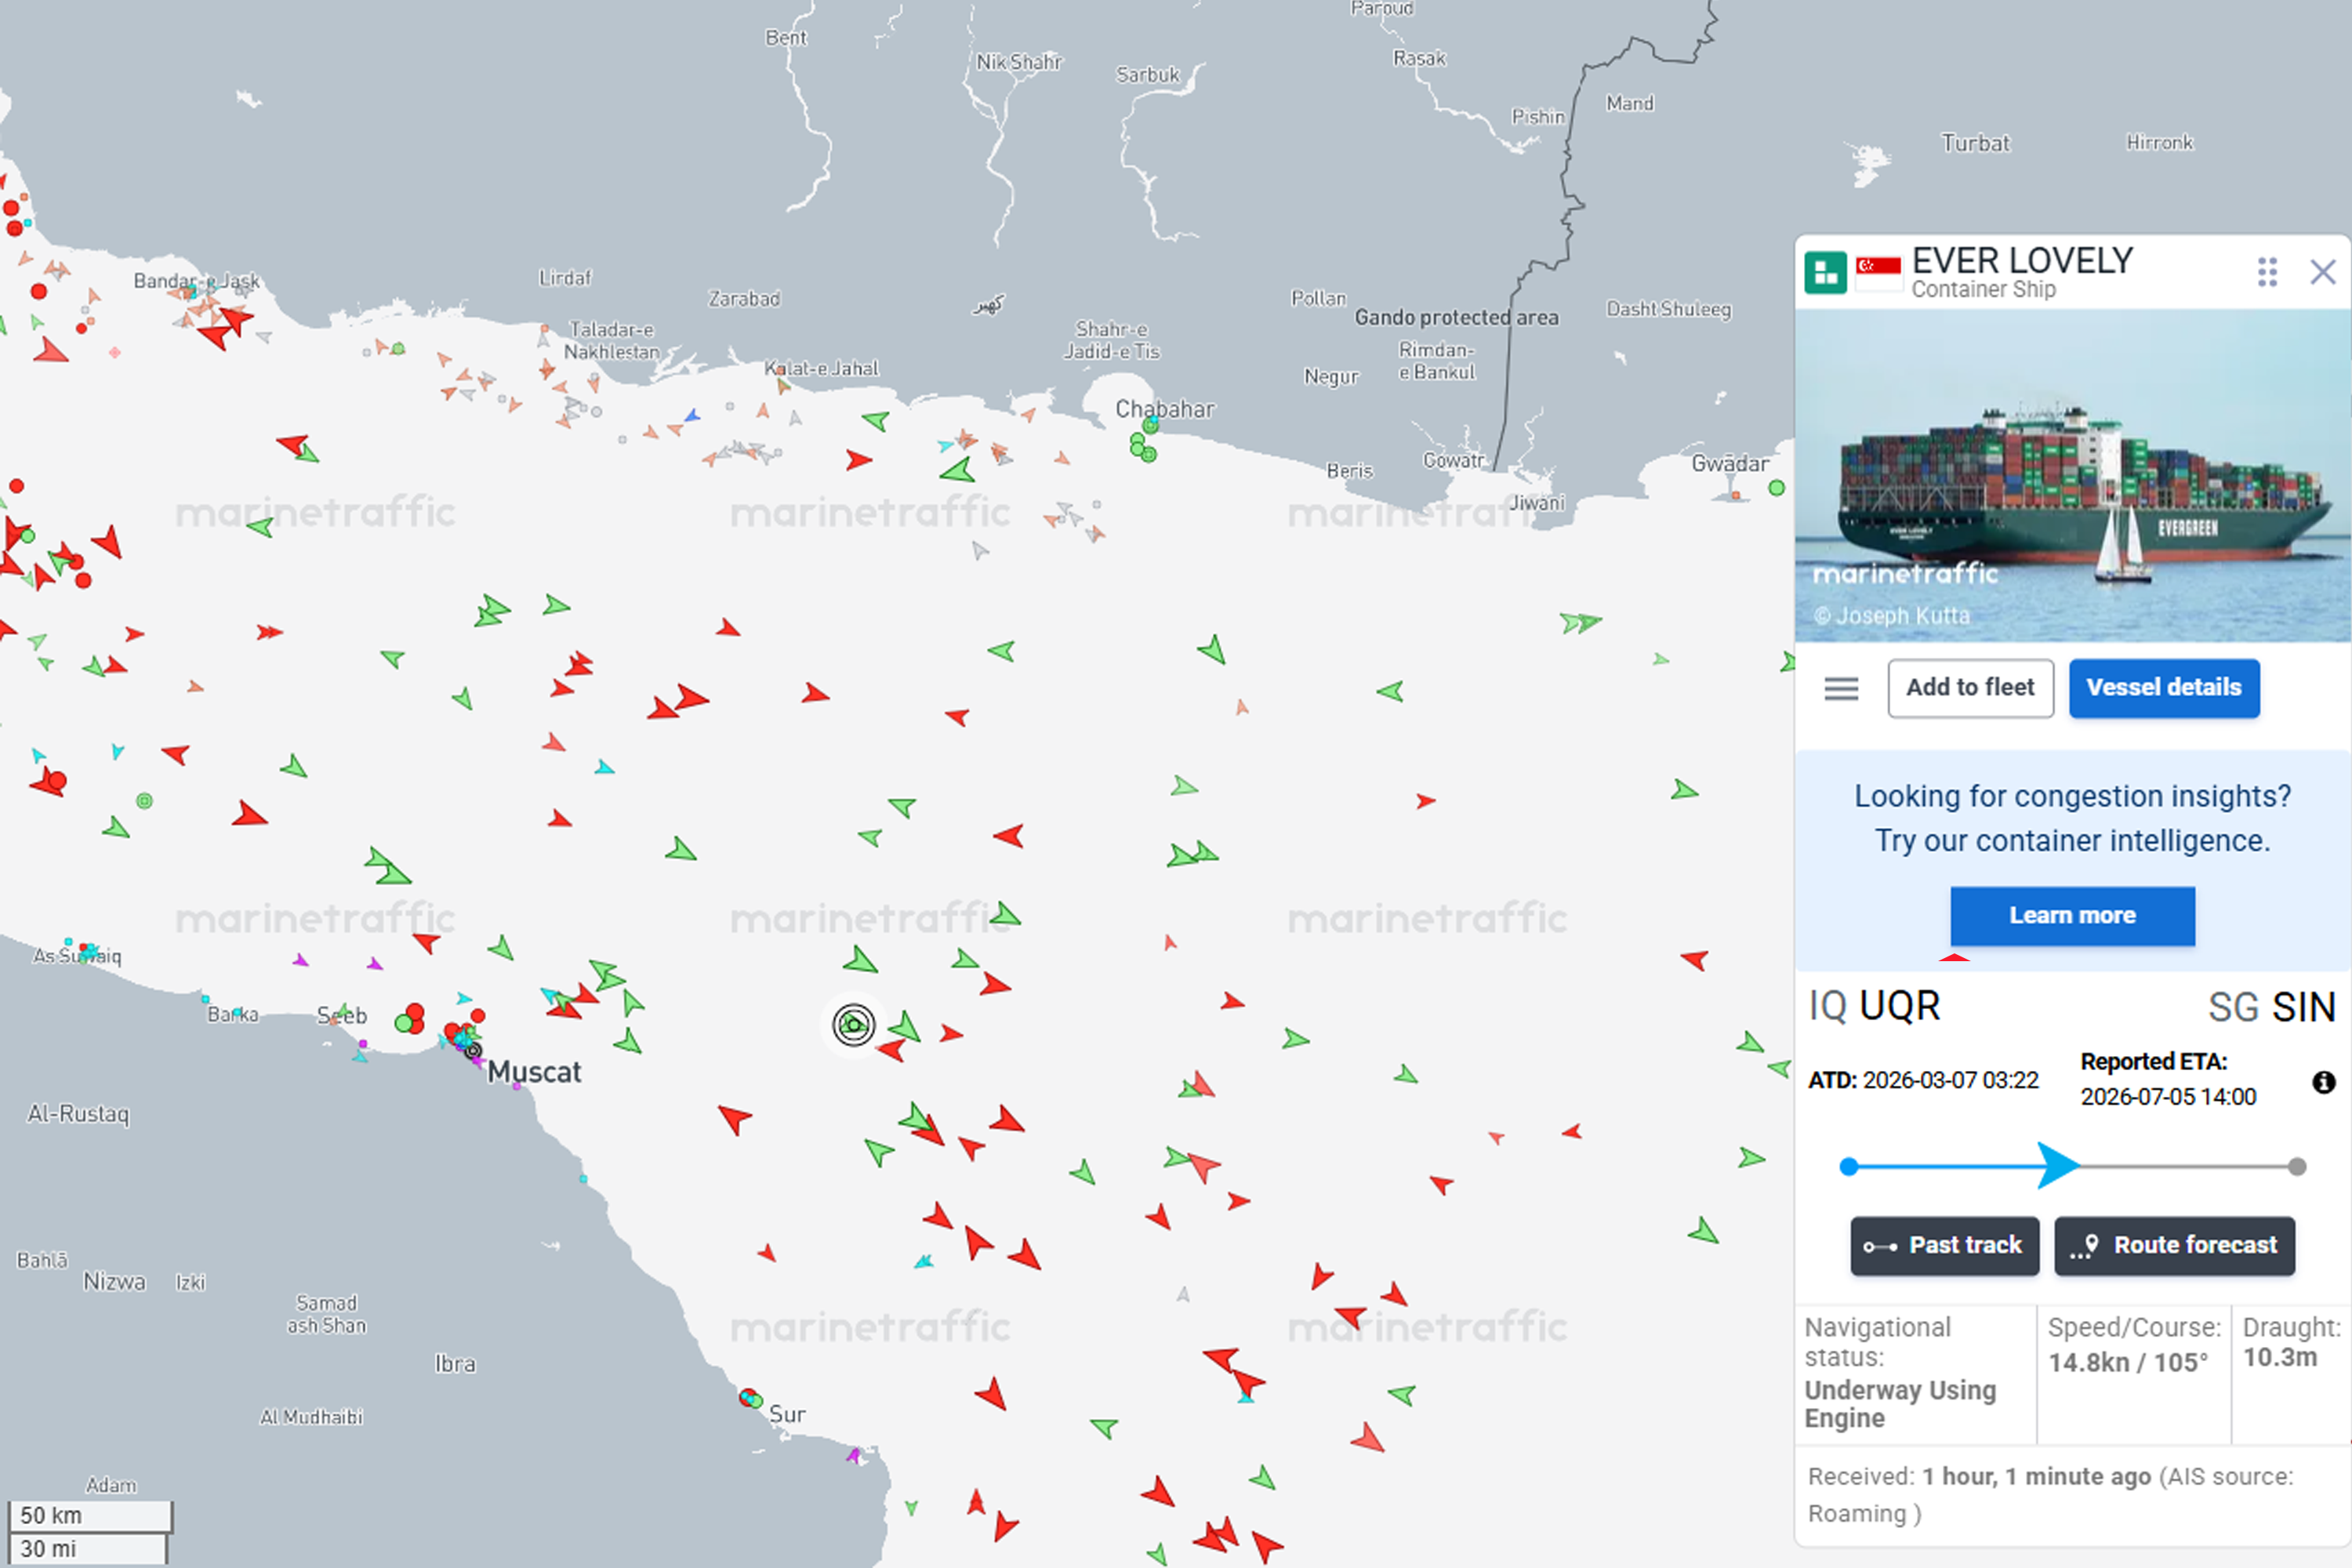Click the departure port code IQ UQR
Screen dimensions: 2352x1568
coord(1874,1006)
